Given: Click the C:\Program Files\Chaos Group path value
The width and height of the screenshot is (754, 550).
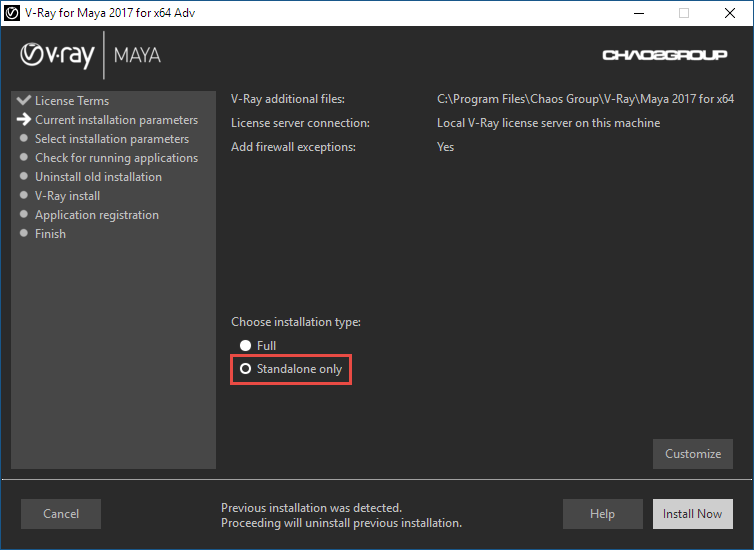Looking at the screenshot, I should 585,99.
